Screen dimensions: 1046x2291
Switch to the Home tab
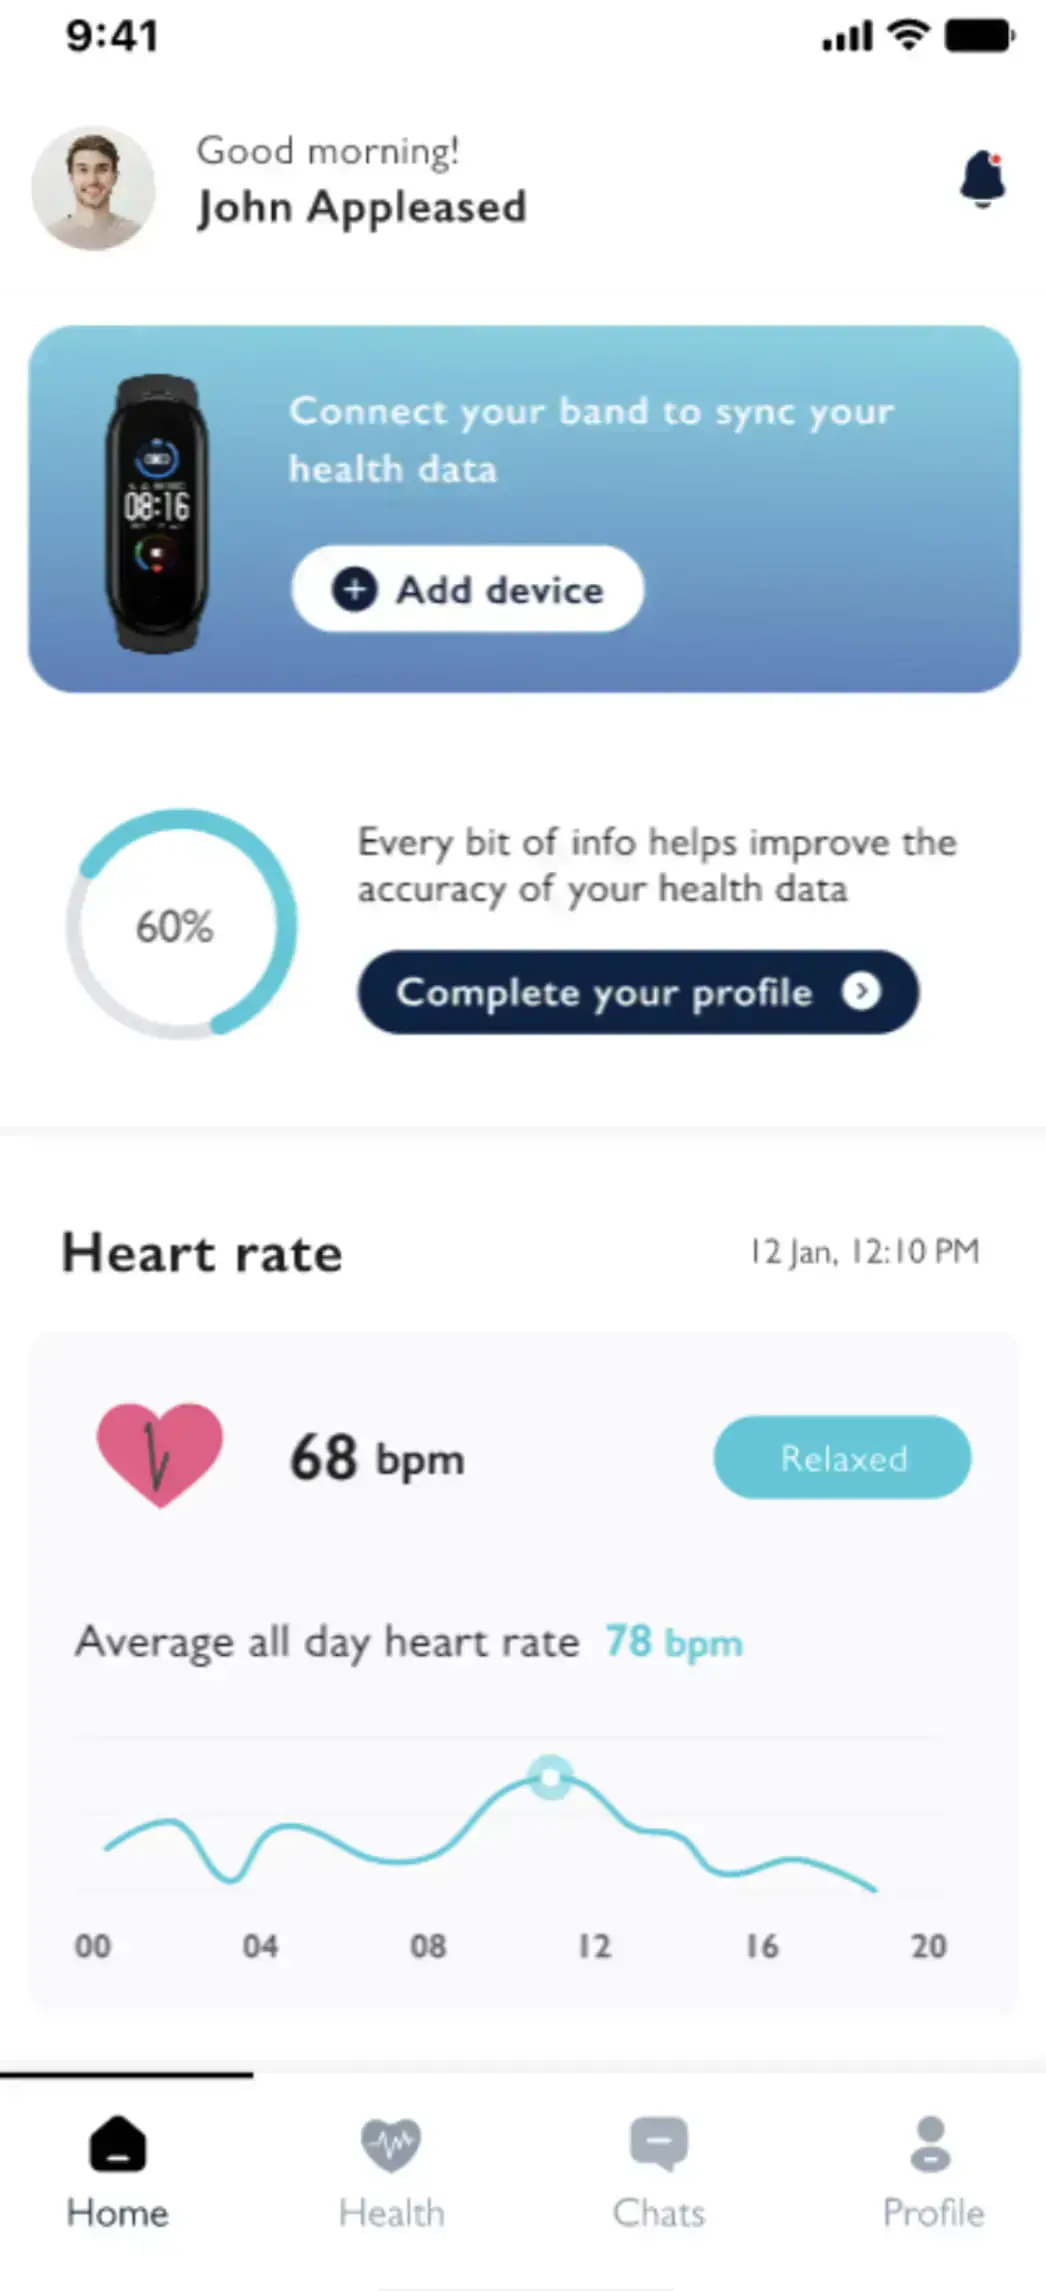tap(117, 2212)
